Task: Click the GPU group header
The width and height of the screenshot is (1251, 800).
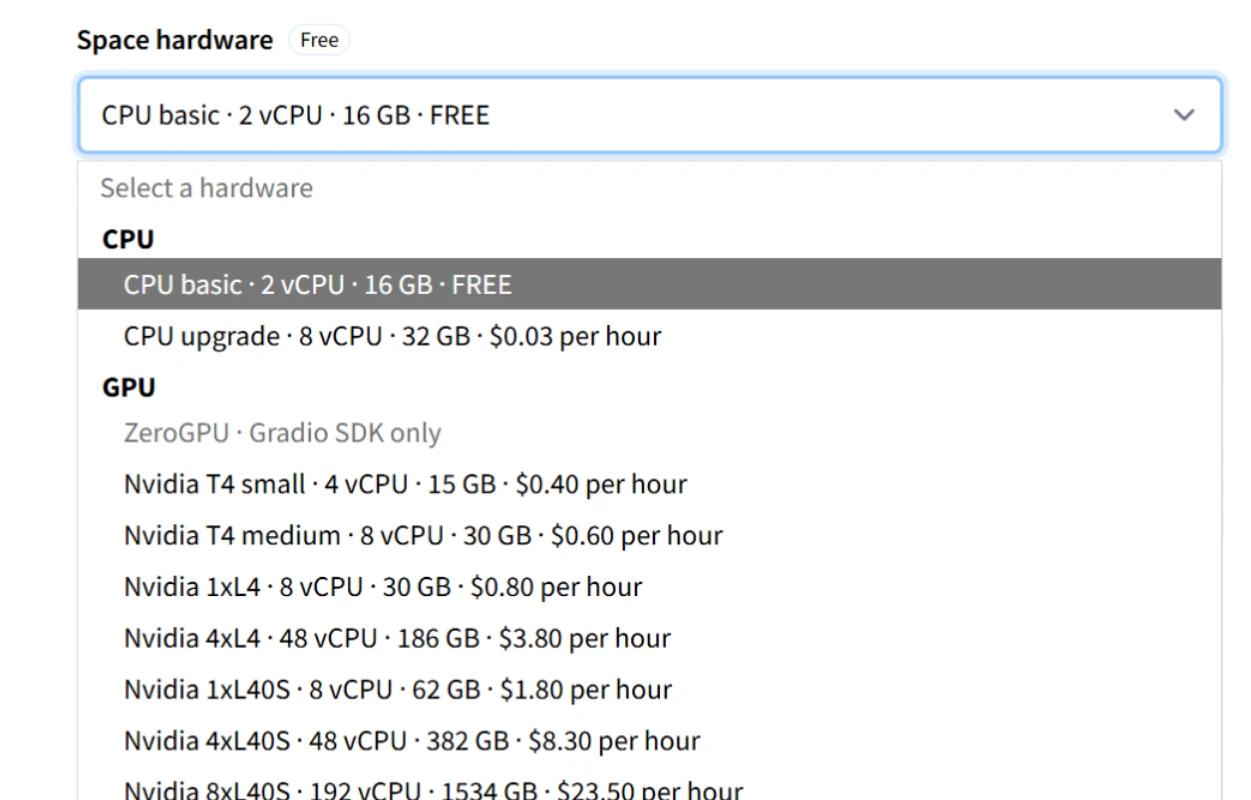Action: pos(129,387)
